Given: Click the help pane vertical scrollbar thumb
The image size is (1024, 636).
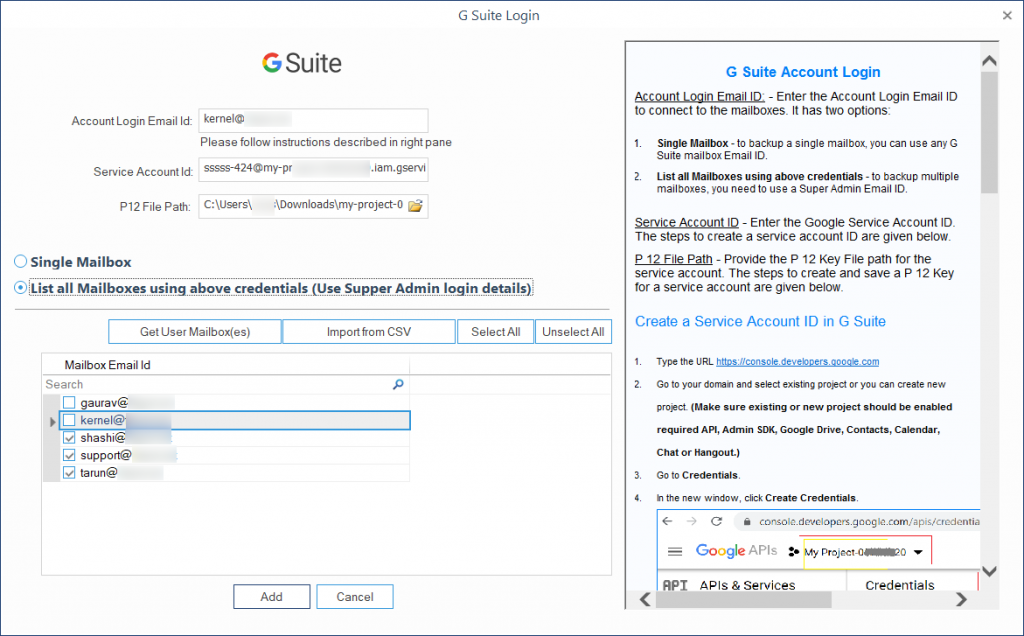Looking at the screenshot, I should coord(989,133).
